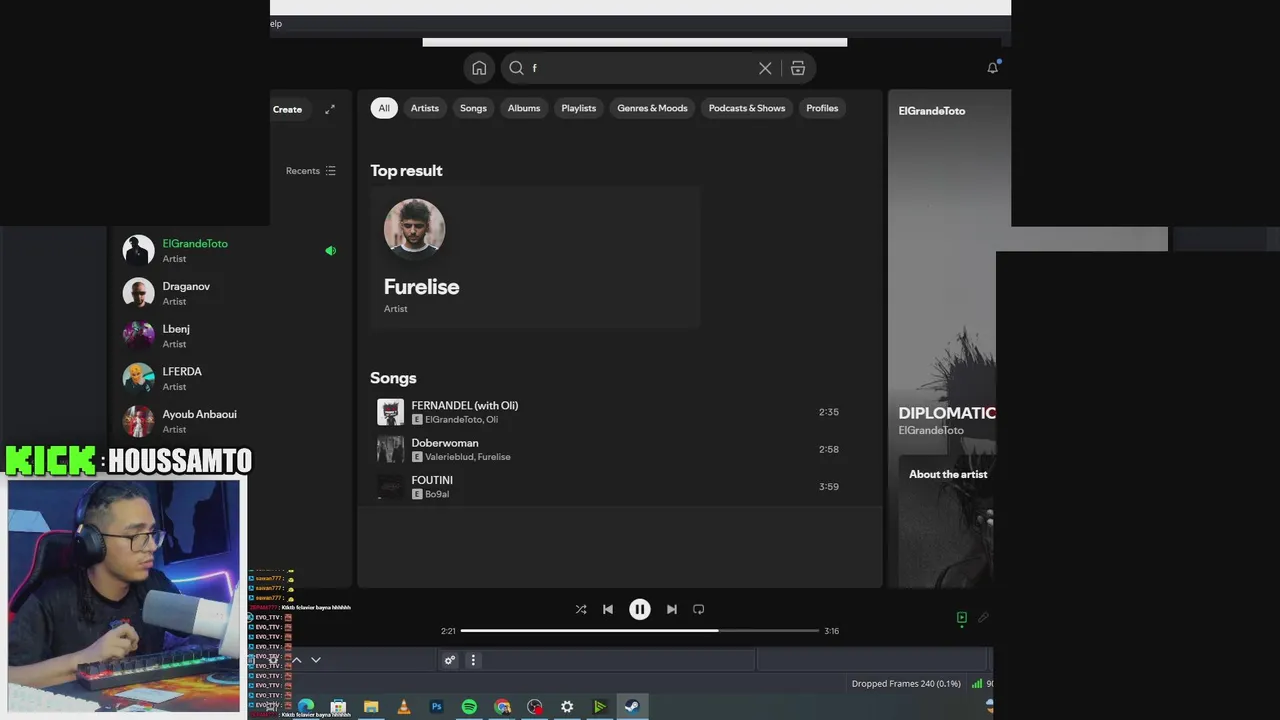Open ElGrandeToto in the library list

[228, 250]
